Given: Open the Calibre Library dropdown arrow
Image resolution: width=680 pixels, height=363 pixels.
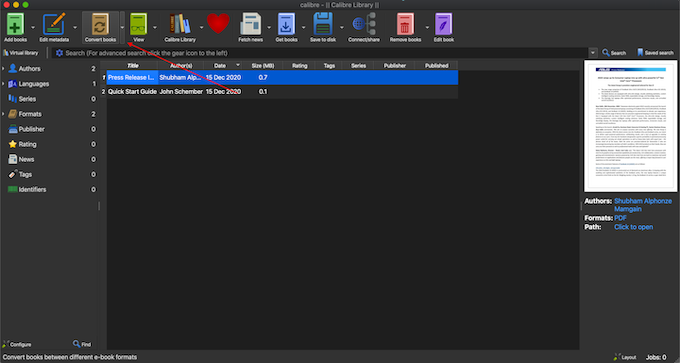Looking at the screenshot, I should coord(201,27).
